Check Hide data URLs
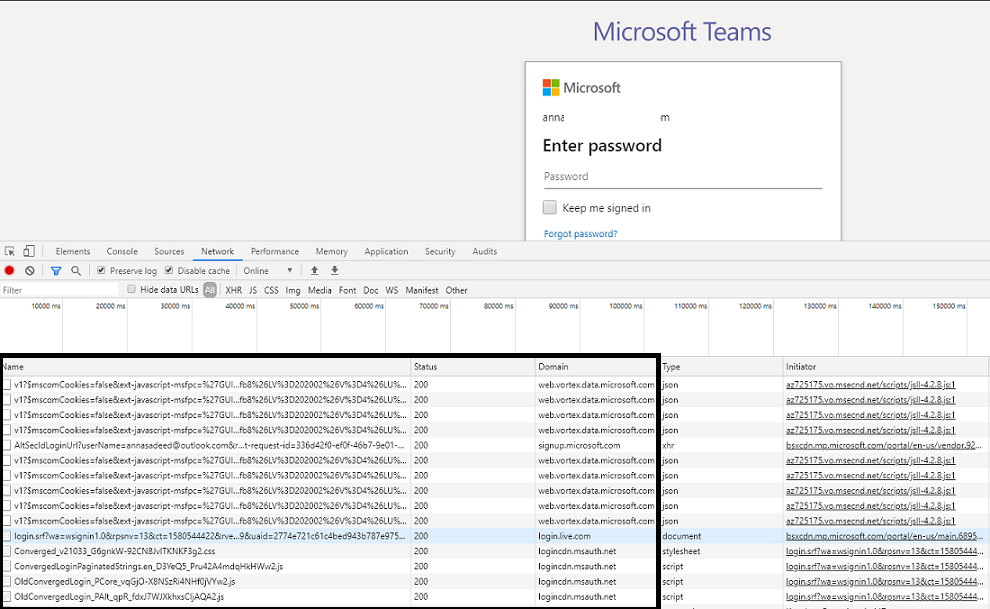 coord(131,289)
